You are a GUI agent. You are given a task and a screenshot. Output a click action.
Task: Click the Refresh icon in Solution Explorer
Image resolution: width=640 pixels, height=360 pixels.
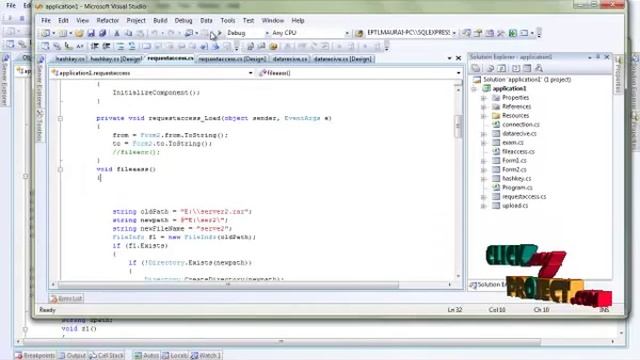click(x=502, y=68)
